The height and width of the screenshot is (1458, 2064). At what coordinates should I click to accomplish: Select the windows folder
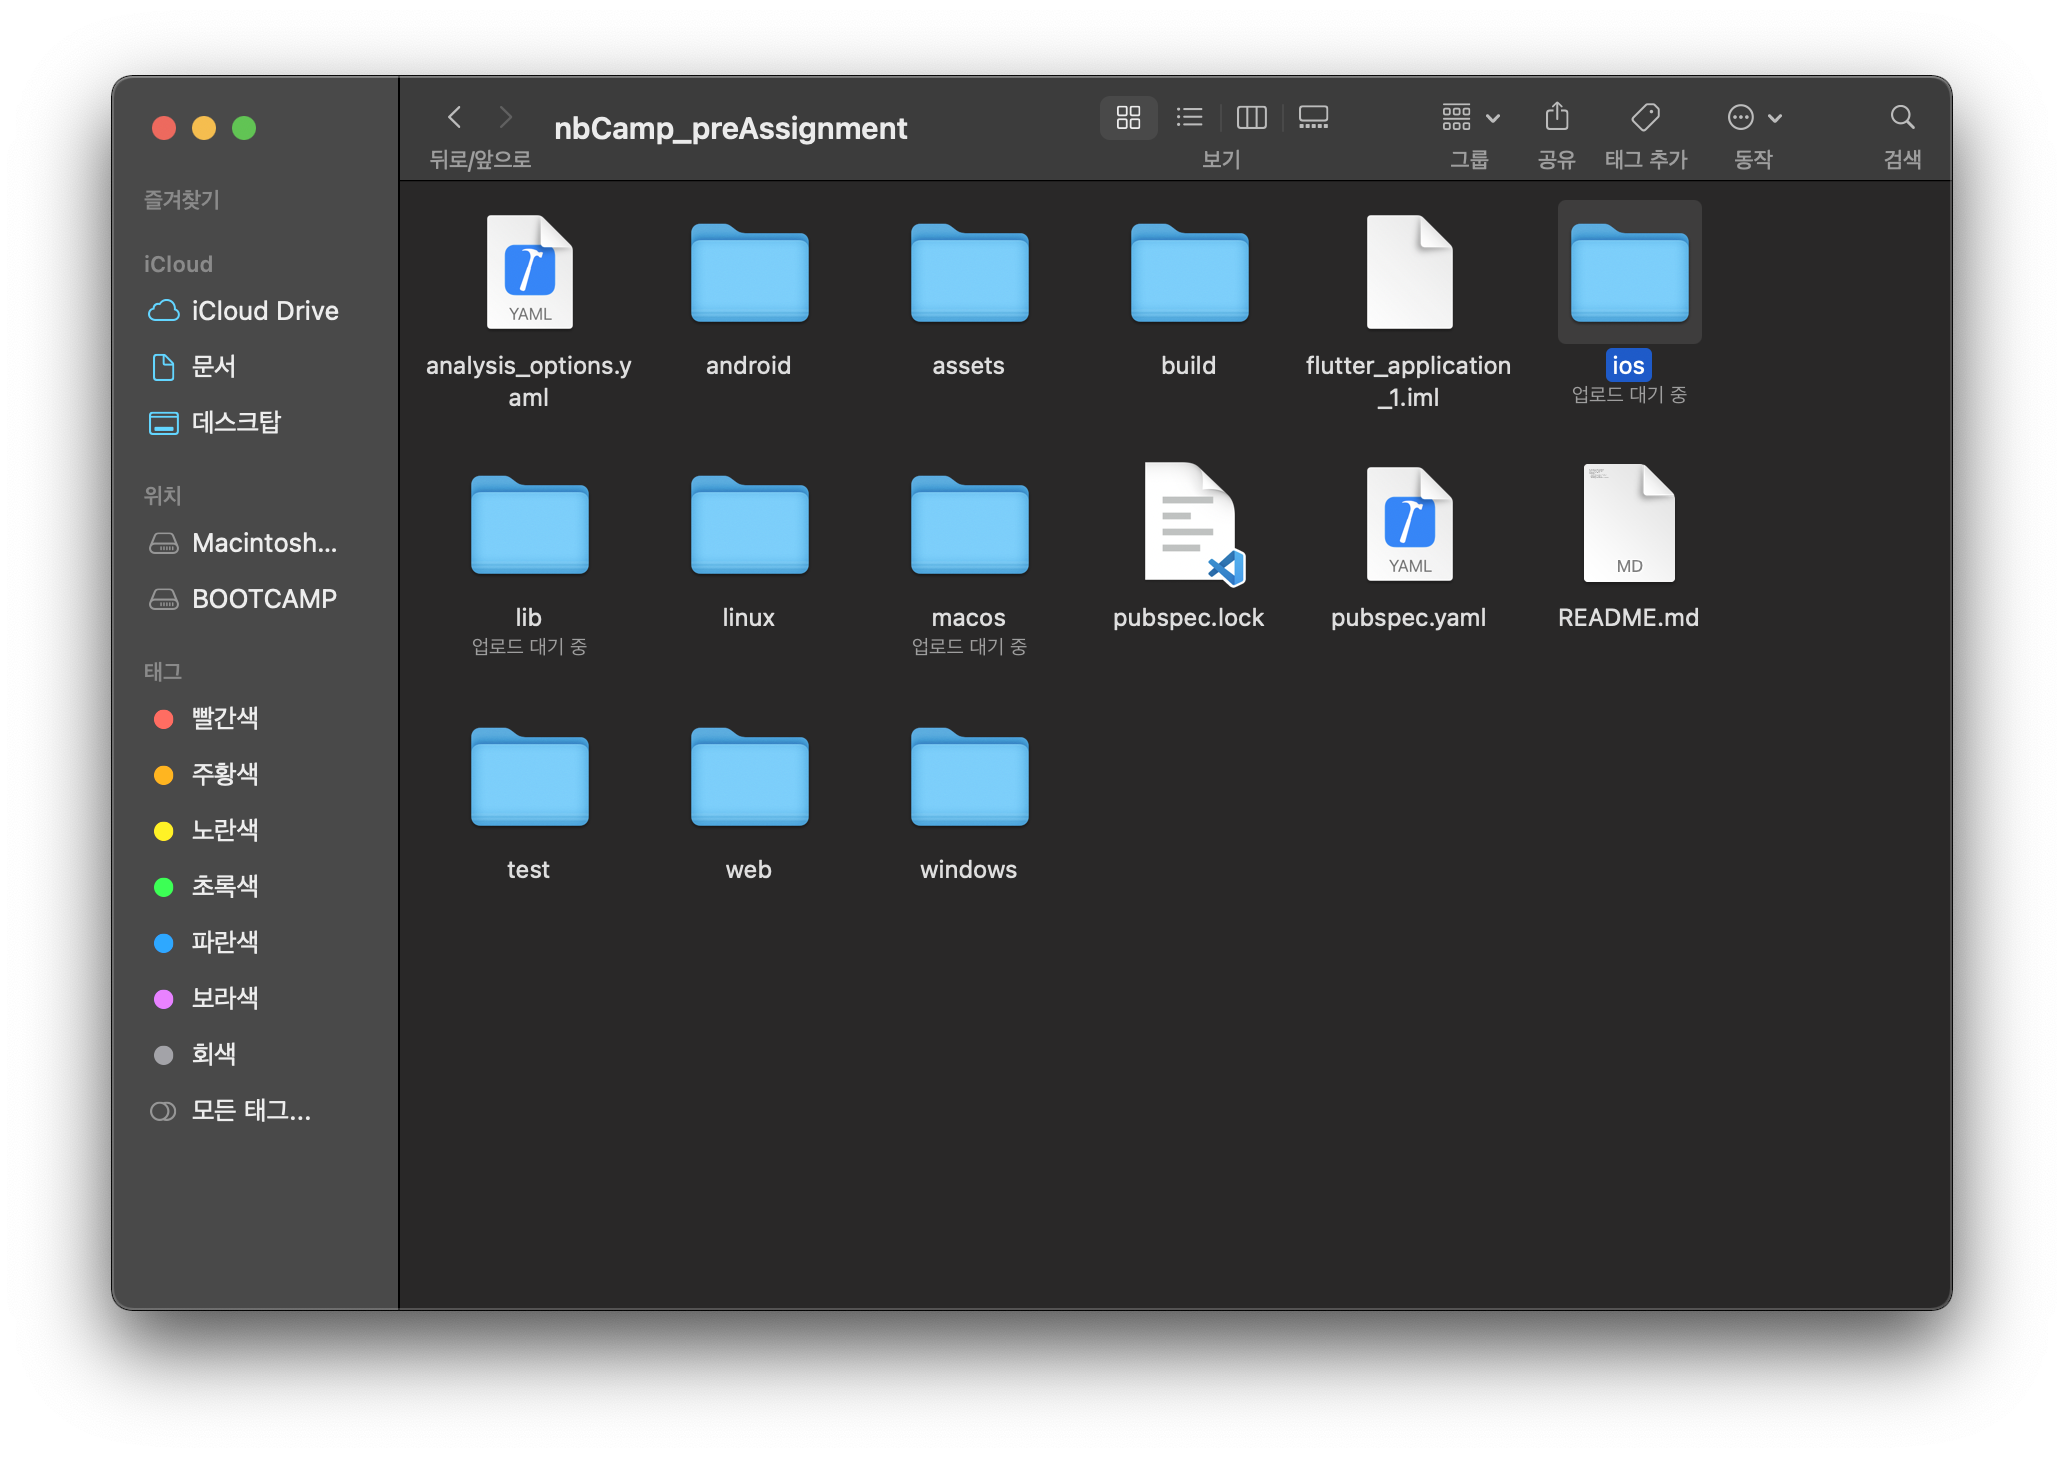pyautogui.click(x=969, y=776)
